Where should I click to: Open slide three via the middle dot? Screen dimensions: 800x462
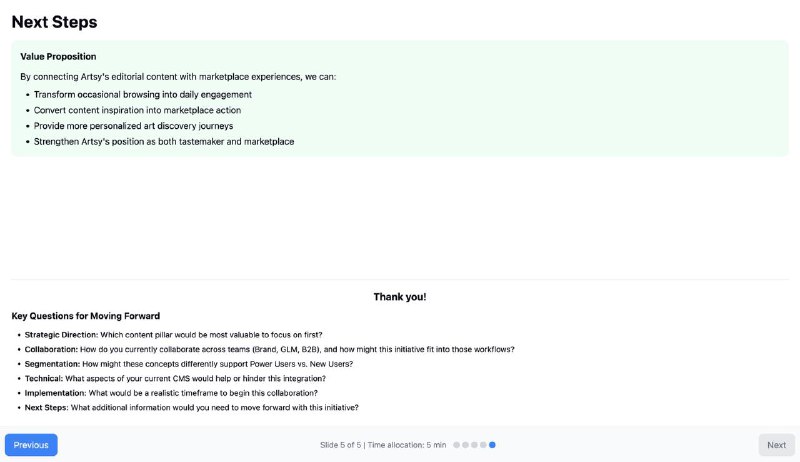[474, 445]
